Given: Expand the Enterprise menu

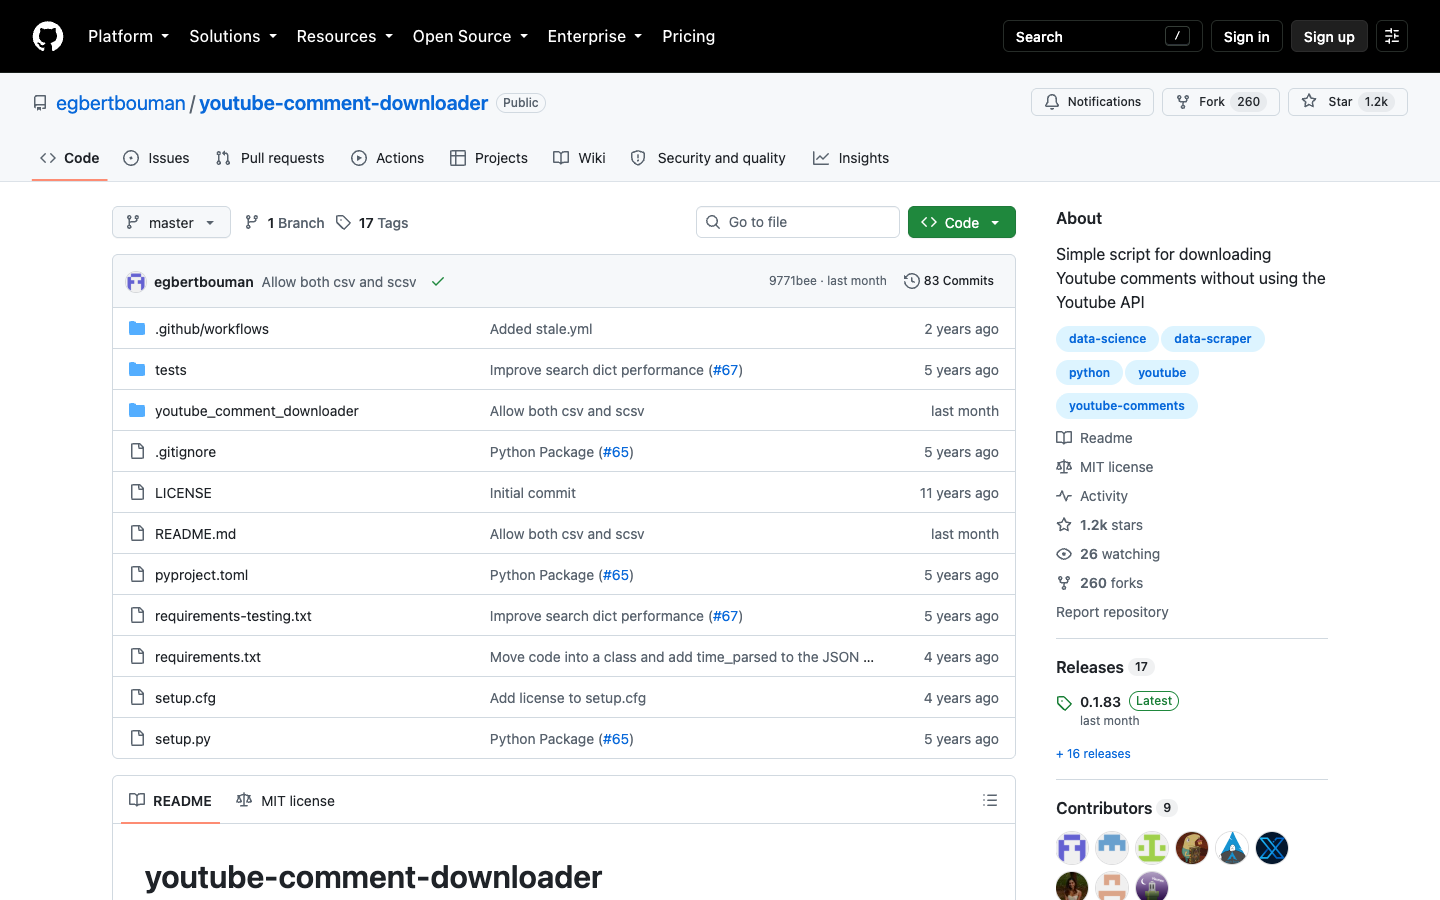Looking at the screenshot, I should coord(595,36).
